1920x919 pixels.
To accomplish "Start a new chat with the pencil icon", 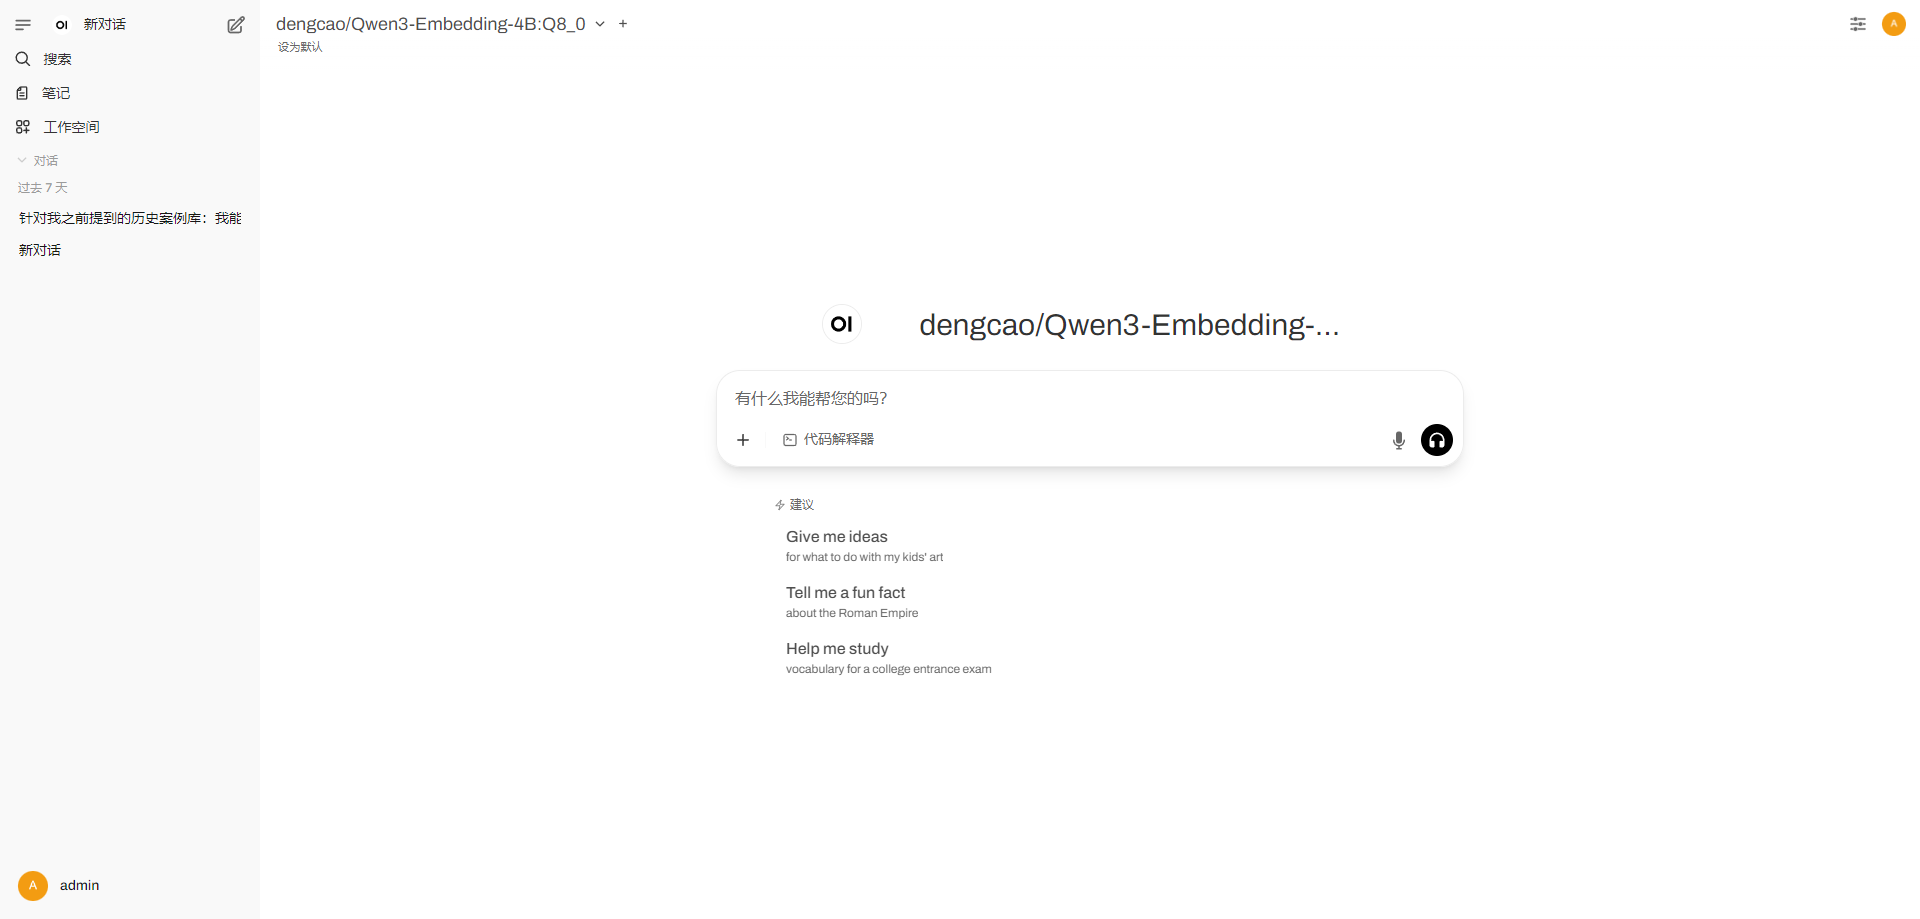I will 236,25.
